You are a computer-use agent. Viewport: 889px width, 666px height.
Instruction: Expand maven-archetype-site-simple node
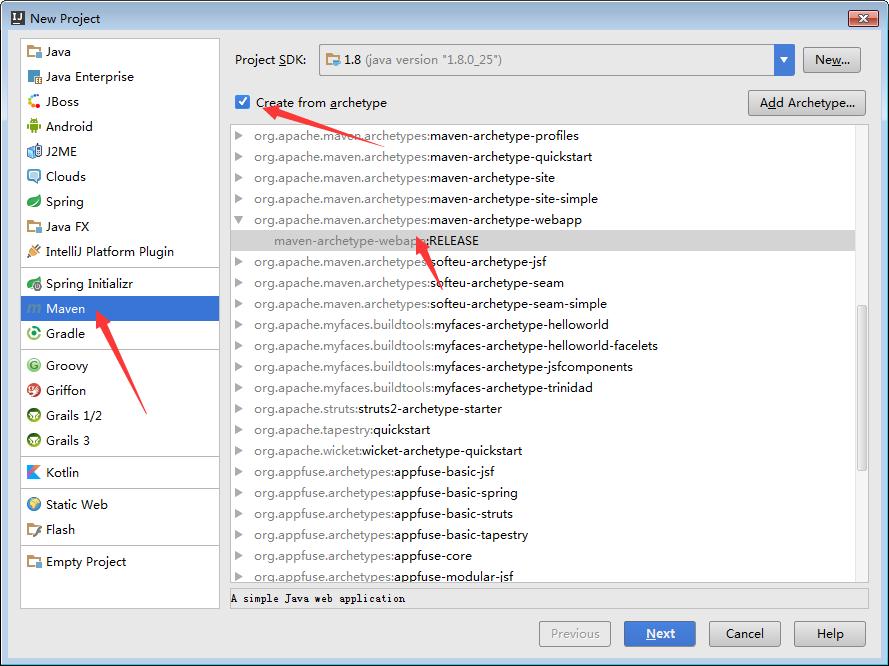tap(239, 198)
